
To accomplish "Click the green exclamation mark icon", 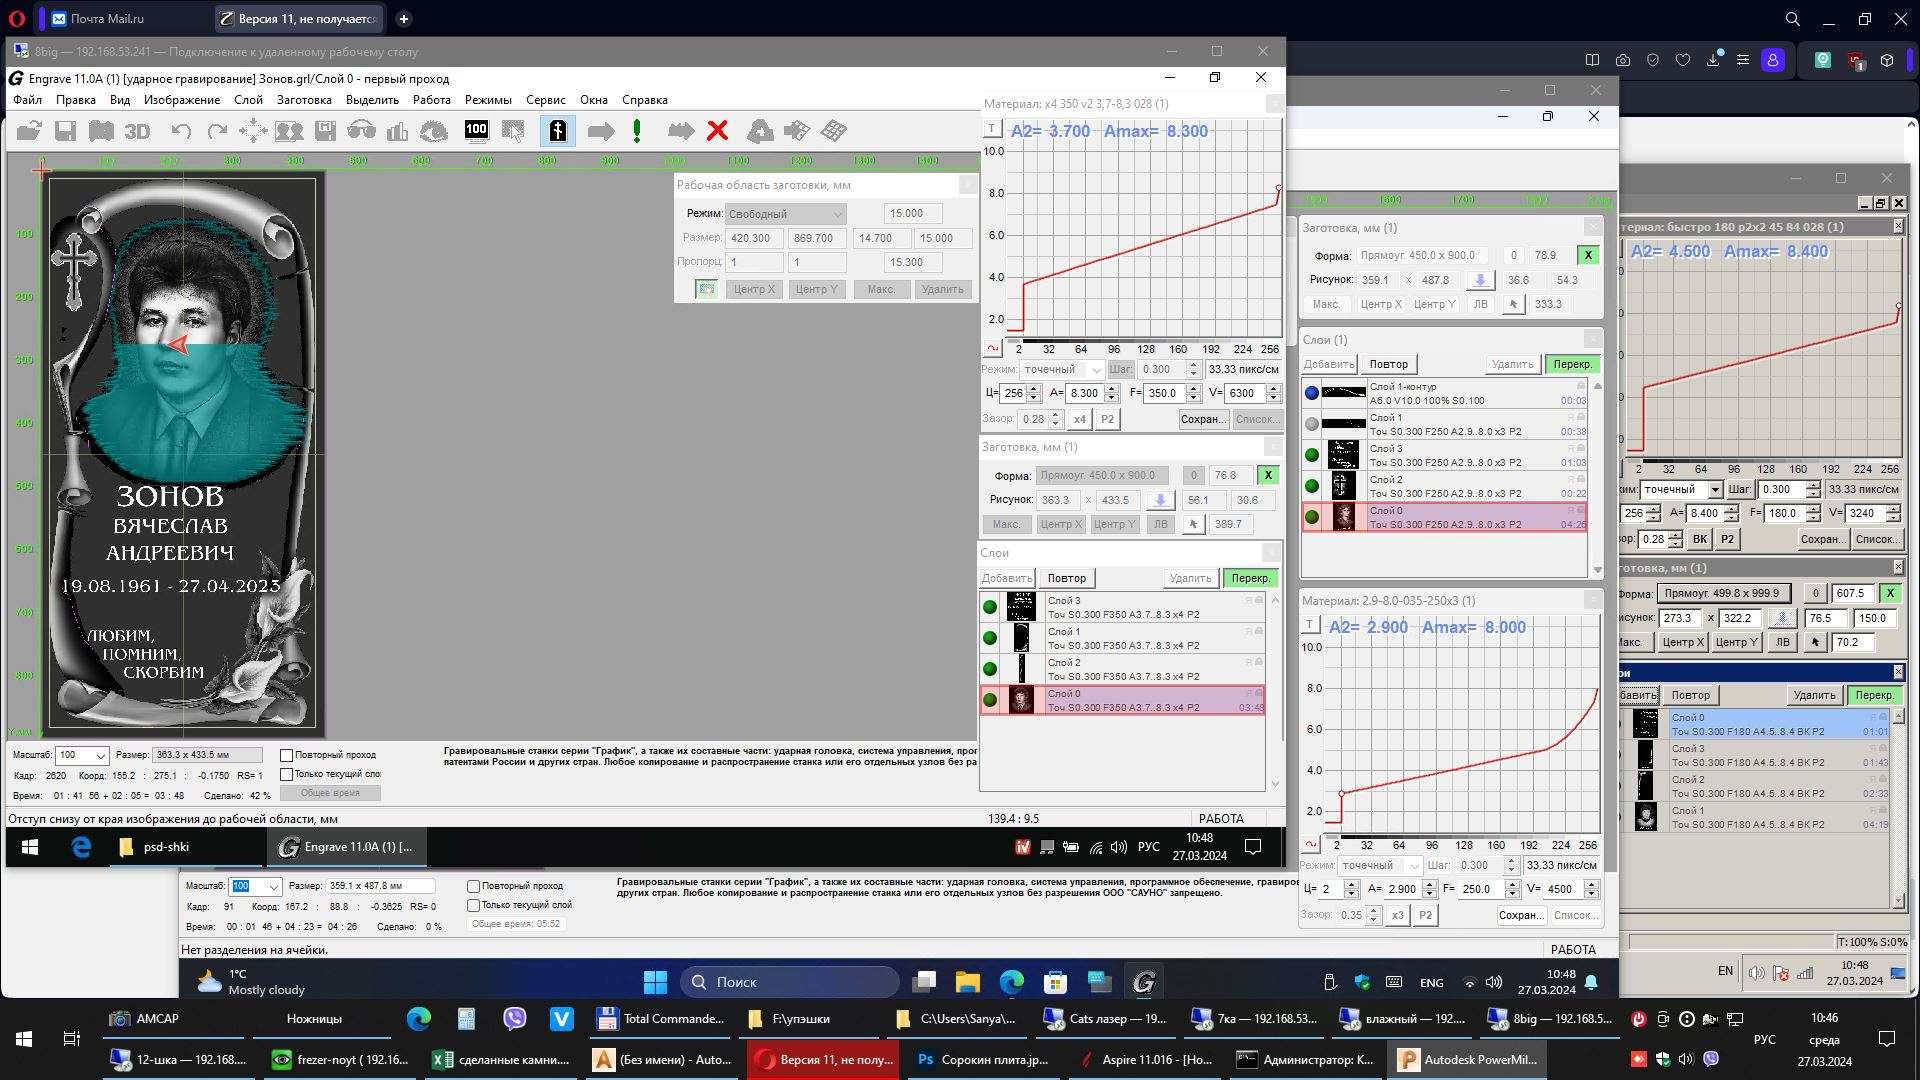I will tap(637, 131).
